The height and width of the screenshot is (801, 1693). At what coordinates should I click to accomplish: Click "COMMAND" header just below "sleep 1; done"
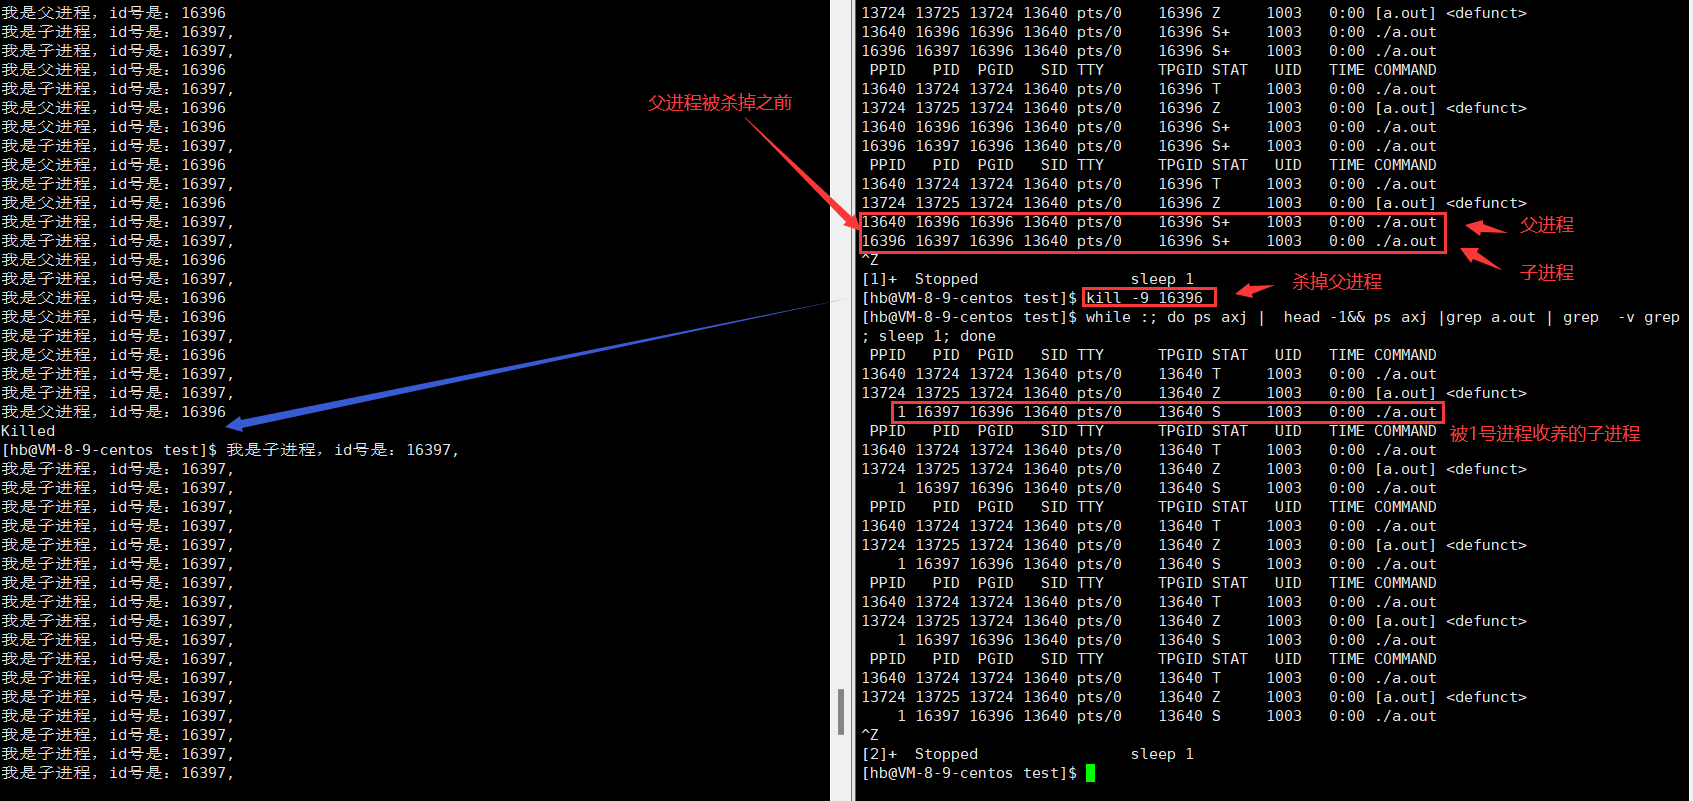[1405, 355]
